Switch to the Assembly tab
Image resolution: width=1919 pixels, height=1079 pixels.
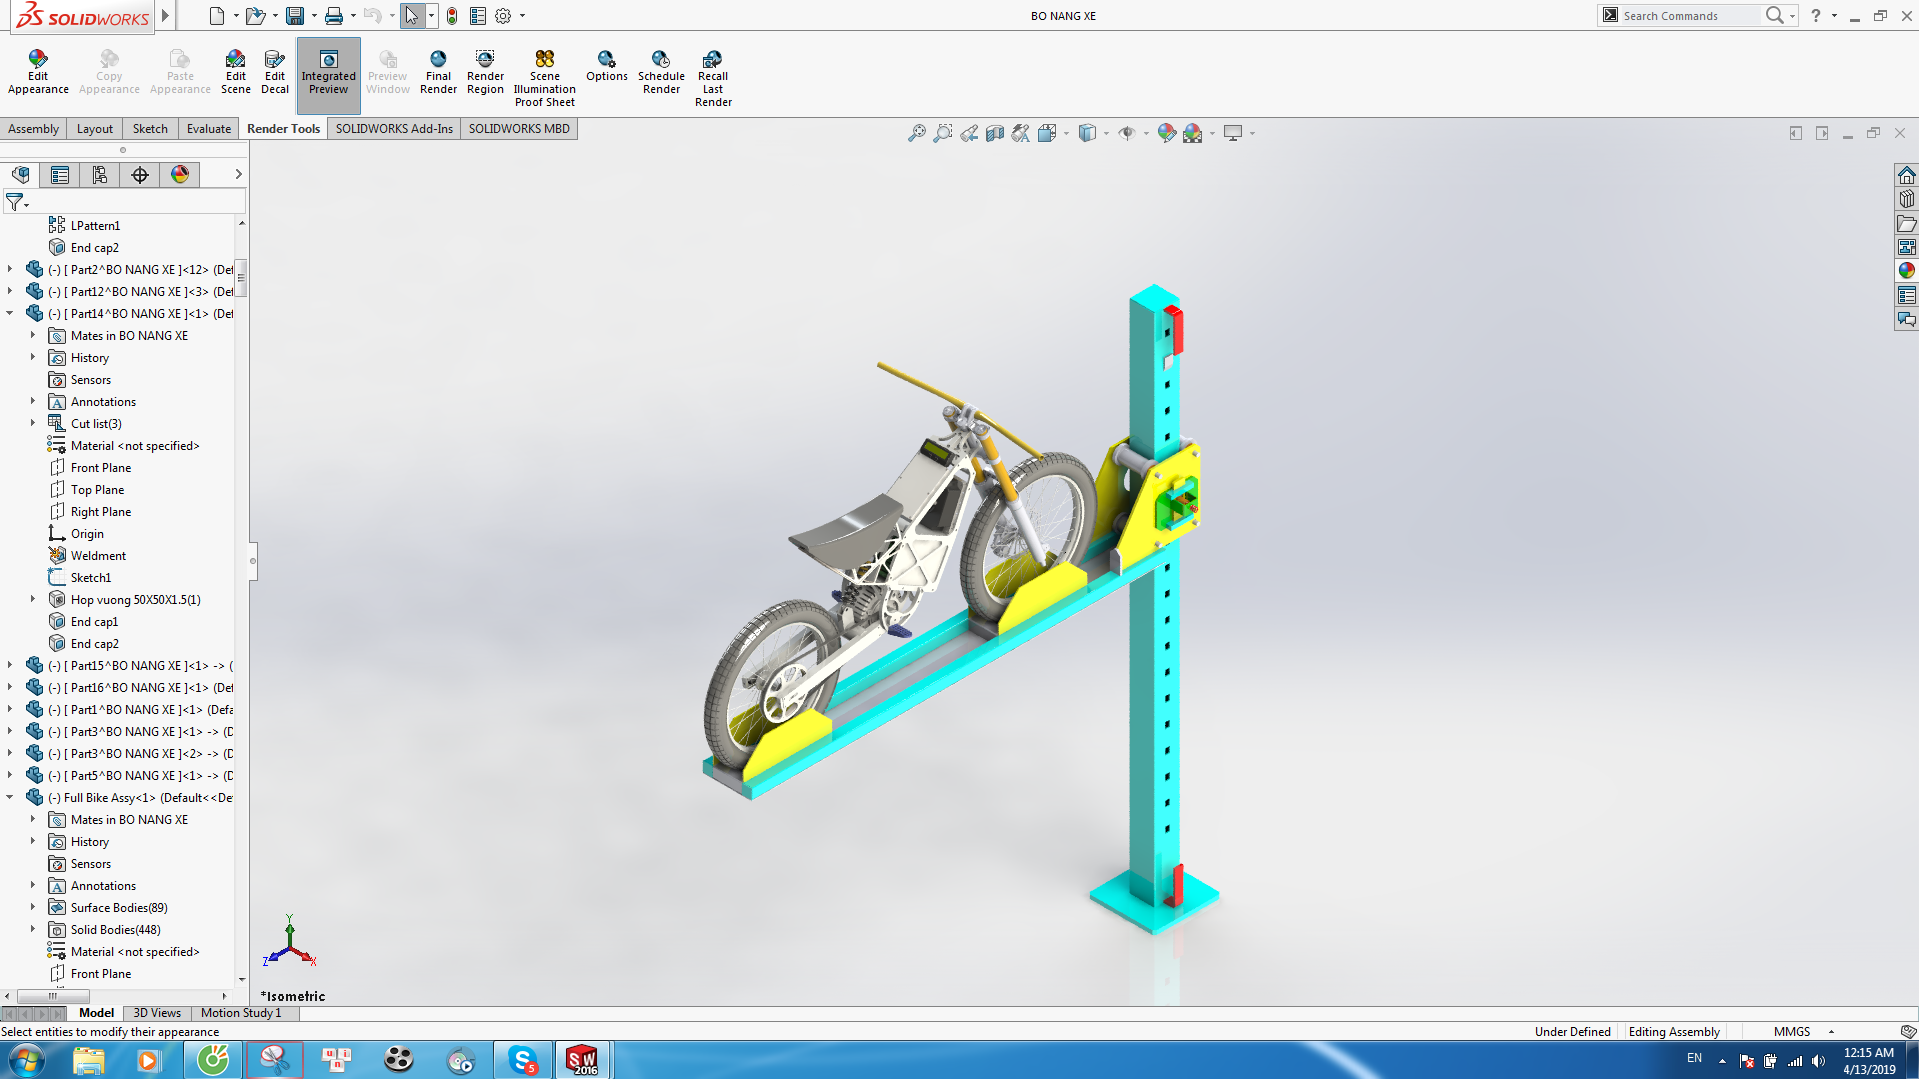tap(33, 129)
